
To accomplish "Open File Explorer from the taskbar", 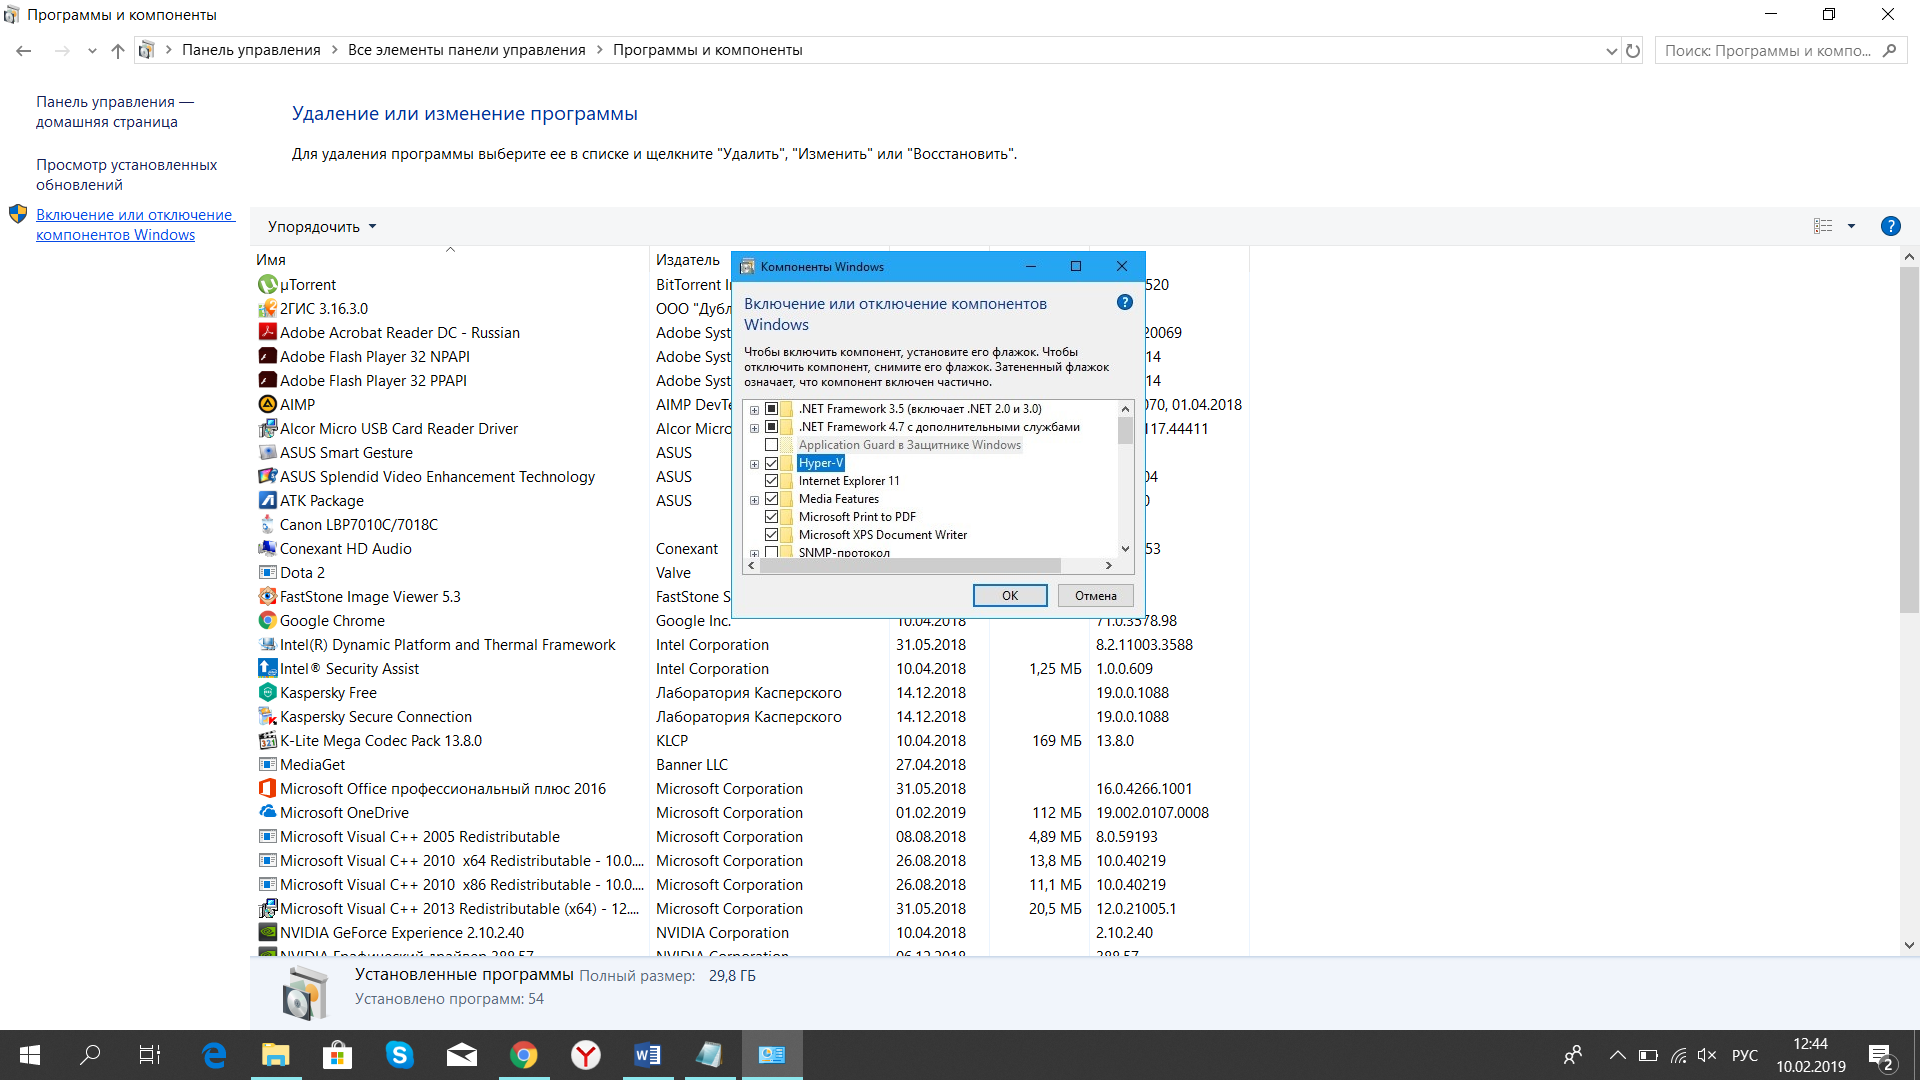I will 276,1055.
